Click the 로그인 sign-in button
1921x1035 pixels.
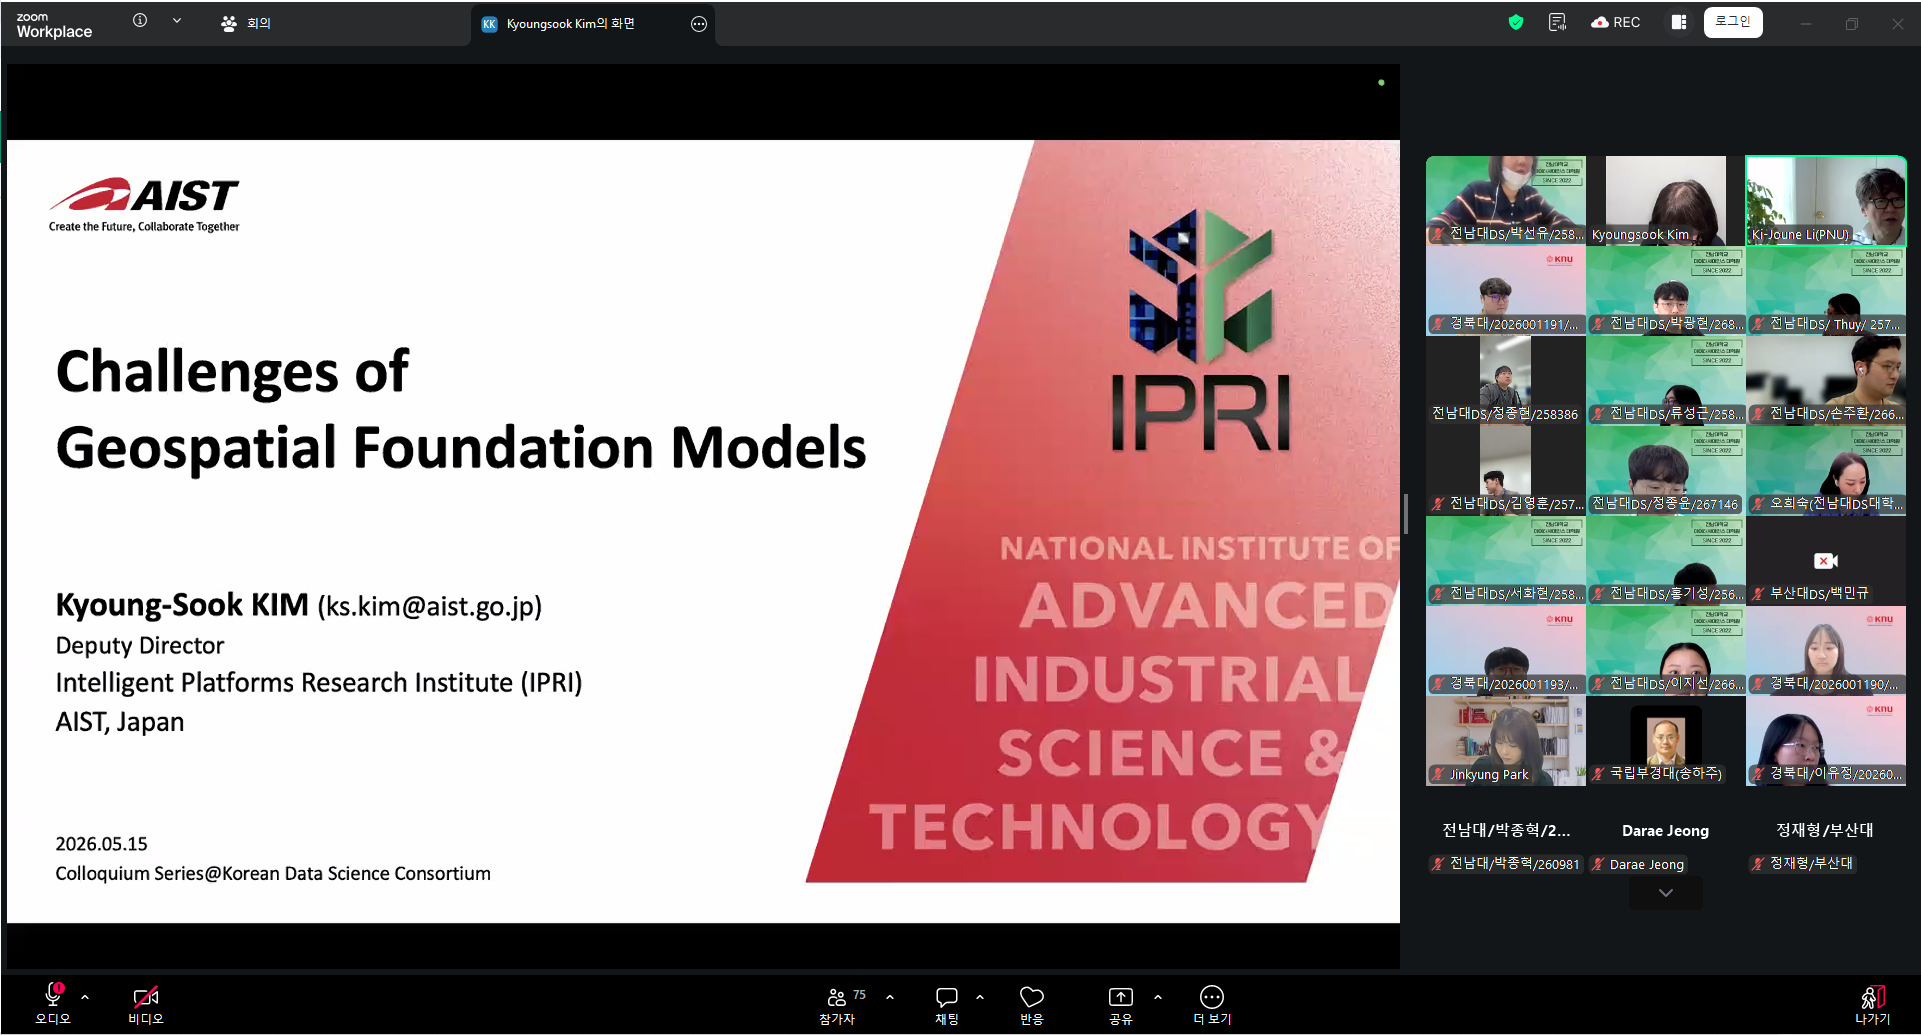(x=1733, y=22)
